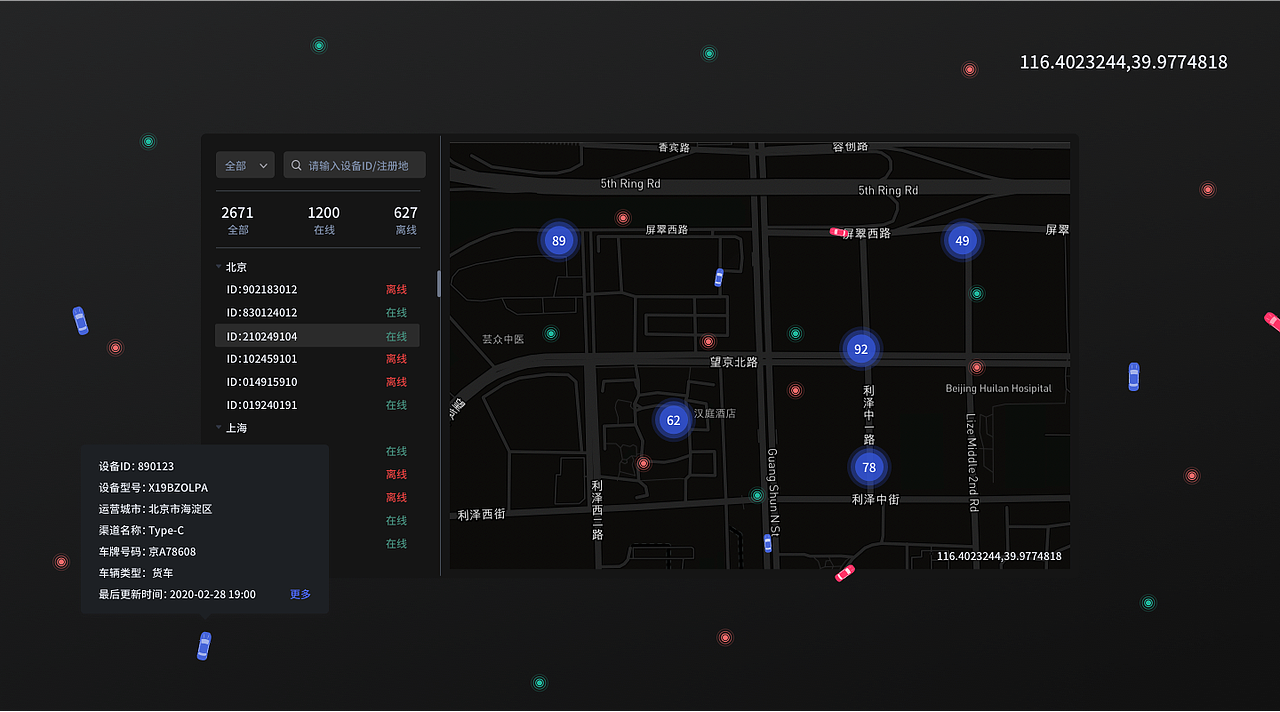Click green dot marker beside 芸众中医

point(550,333)
